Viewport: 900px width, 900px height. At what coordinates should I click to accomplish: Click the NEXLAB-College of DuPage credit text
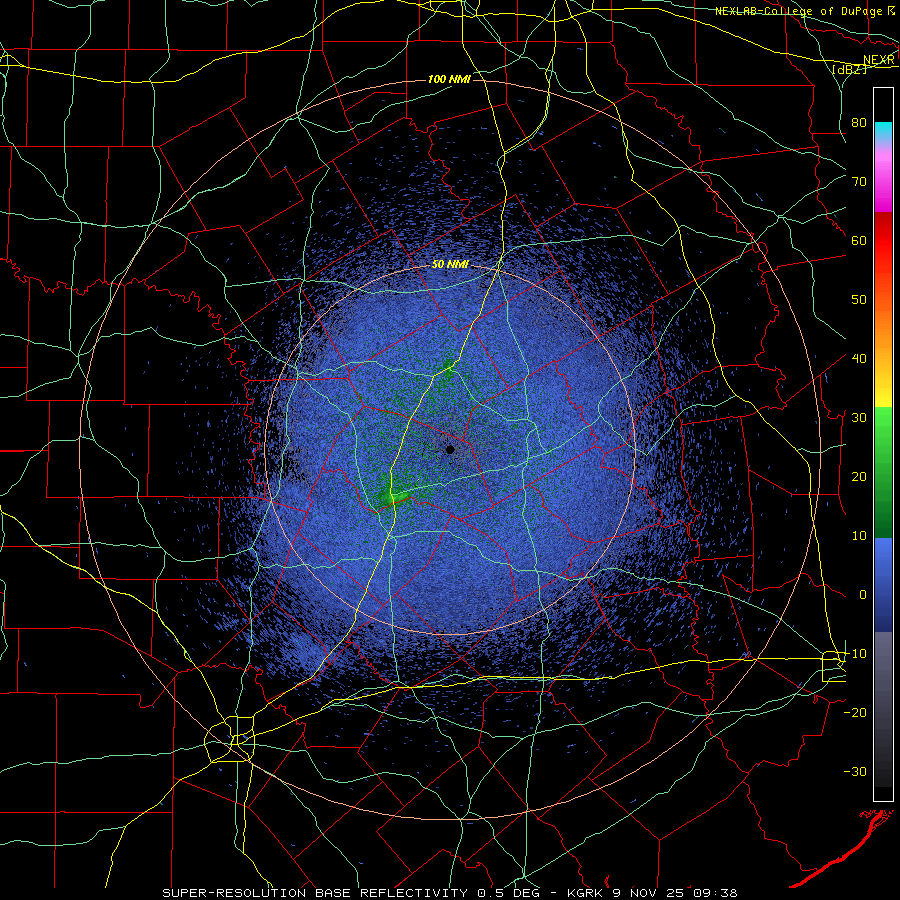click(798, 11)
